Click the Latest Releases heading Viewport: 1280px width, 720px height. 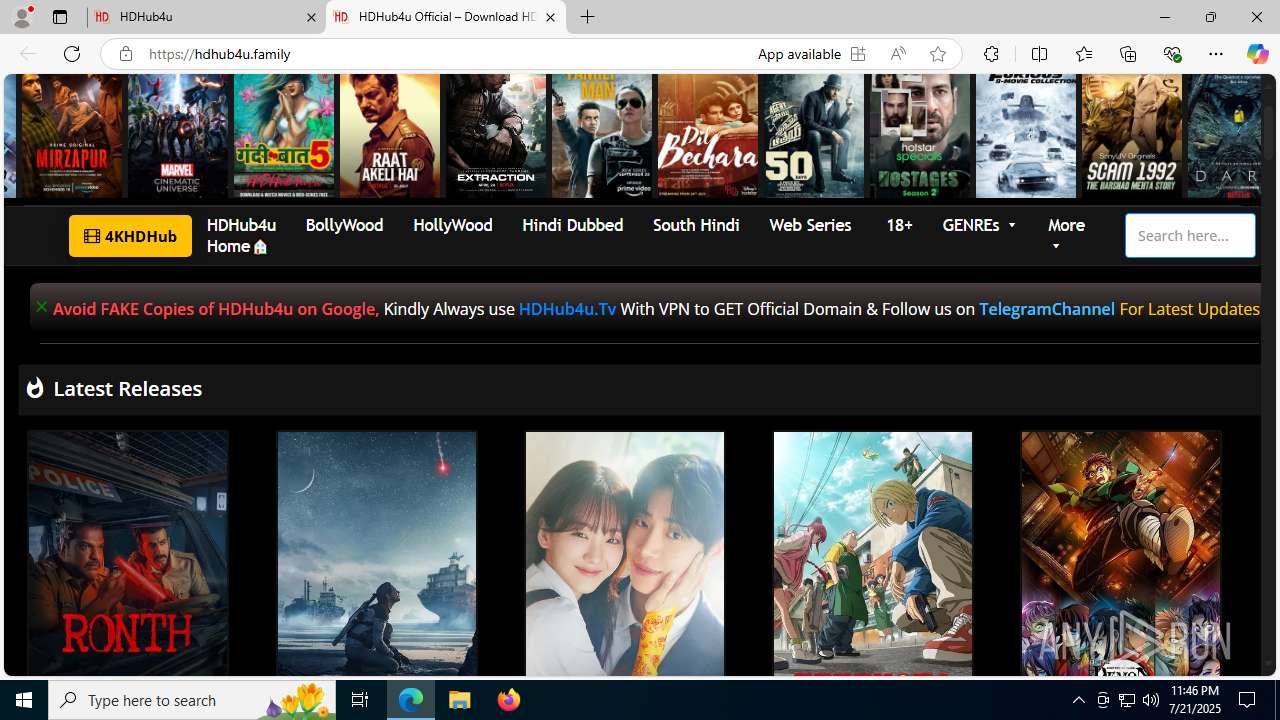pos(127,388)
